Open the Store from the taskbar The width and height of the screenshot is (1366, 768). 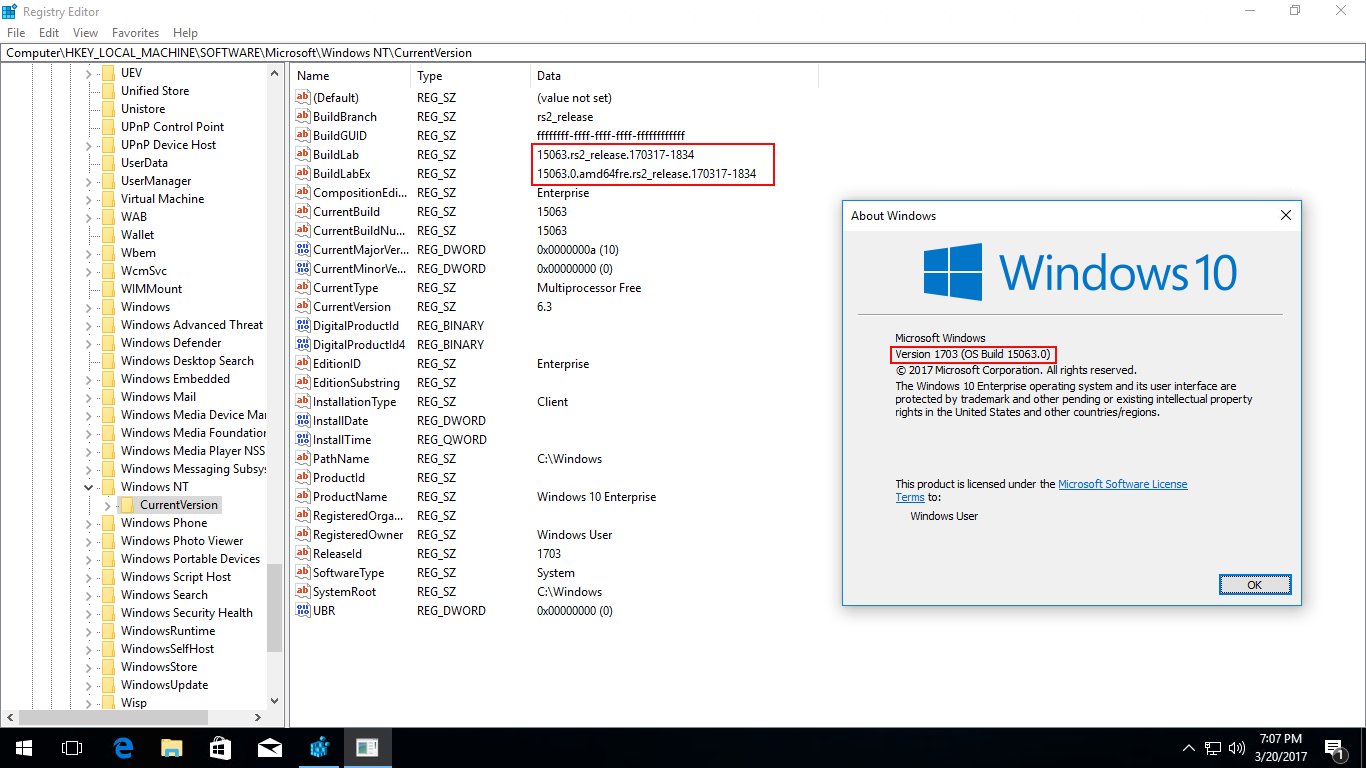tap(220, 747)
